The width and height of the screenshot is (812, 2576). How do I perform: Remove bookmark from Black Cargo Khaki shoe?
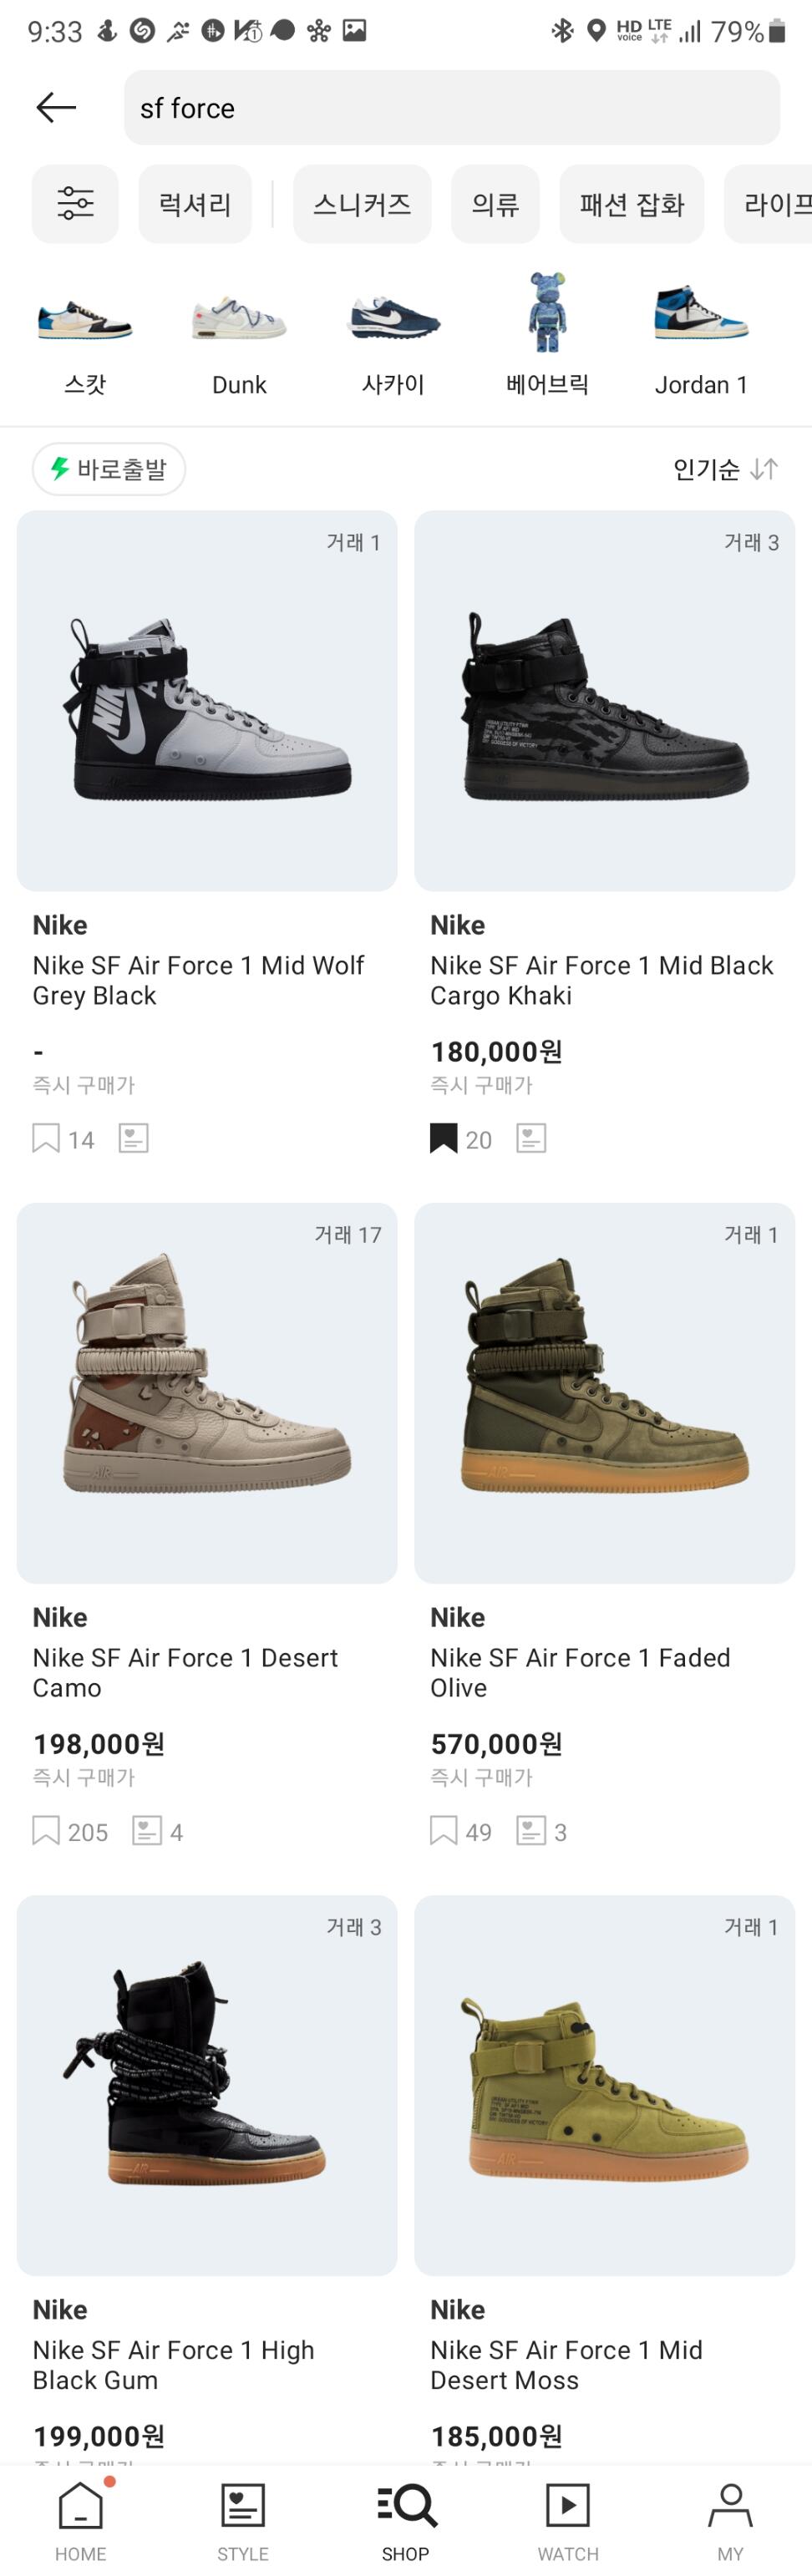pos(443,1138)
